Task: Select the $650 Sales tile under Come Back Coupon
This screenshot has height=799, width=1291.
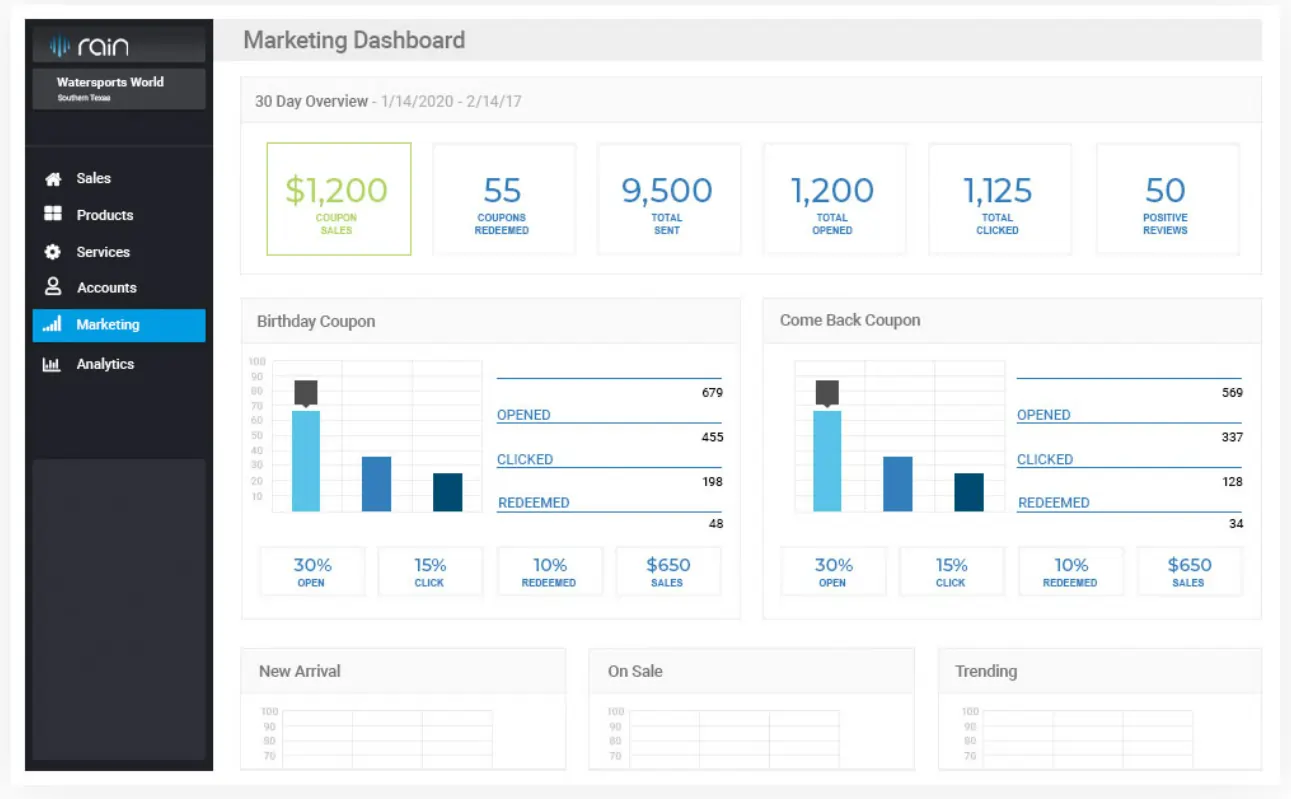Action: 1190,572
